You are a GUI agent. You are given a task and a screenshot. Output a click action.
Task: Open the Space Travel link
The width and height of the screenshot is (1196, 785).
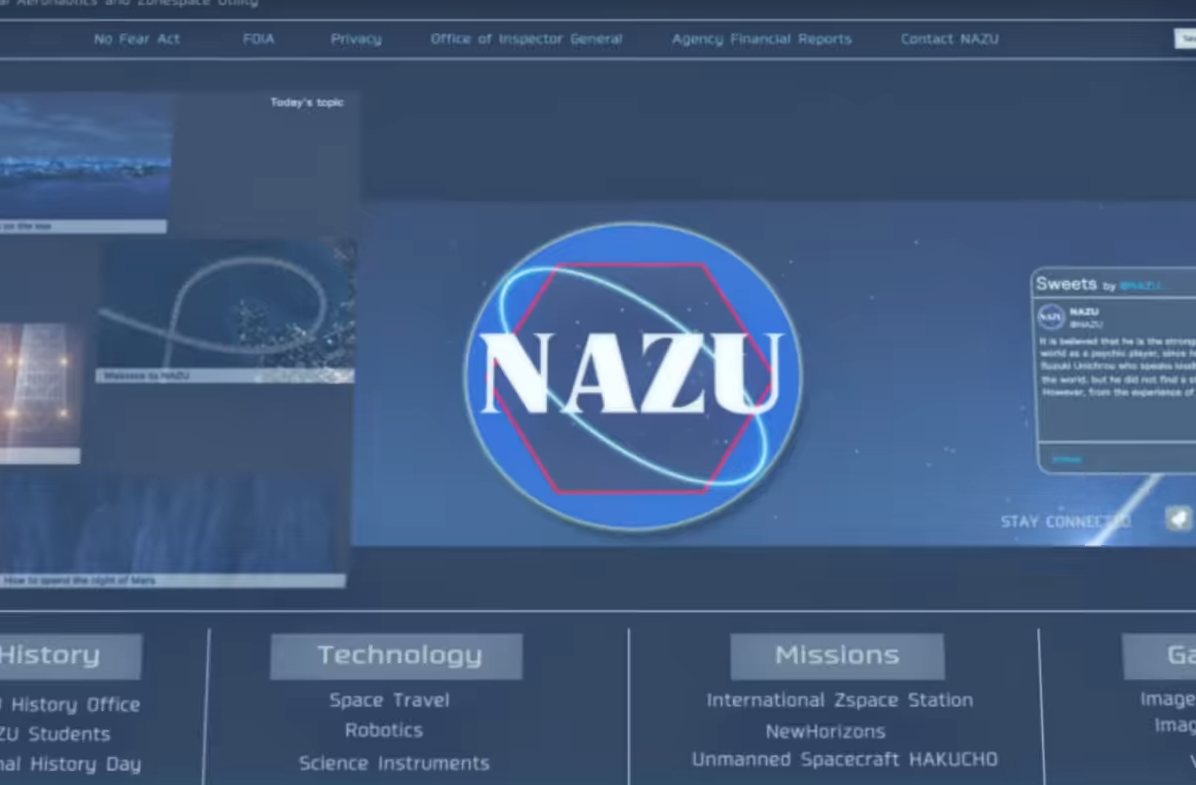[390, 700]
